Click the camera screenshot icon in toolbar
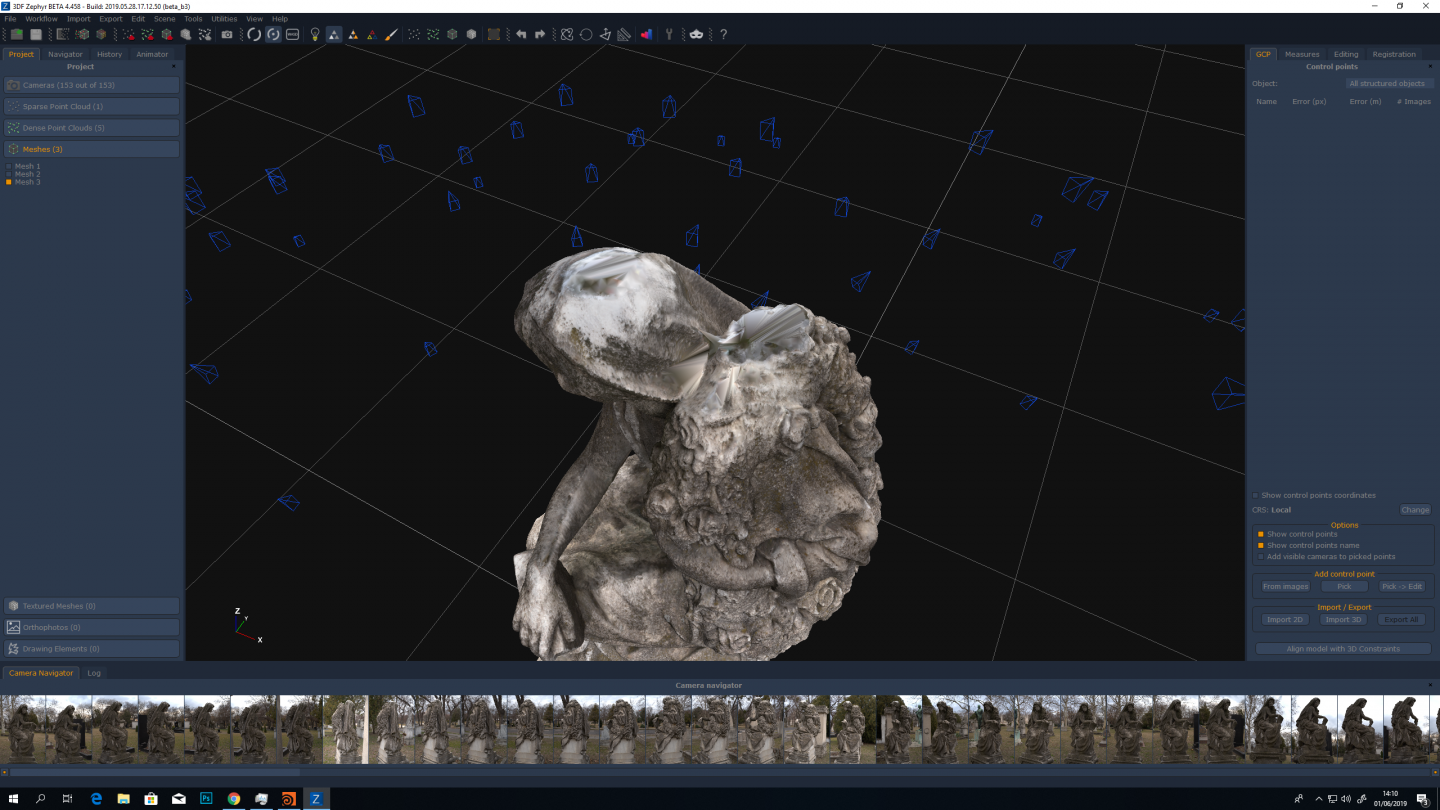 click(227, 34)
